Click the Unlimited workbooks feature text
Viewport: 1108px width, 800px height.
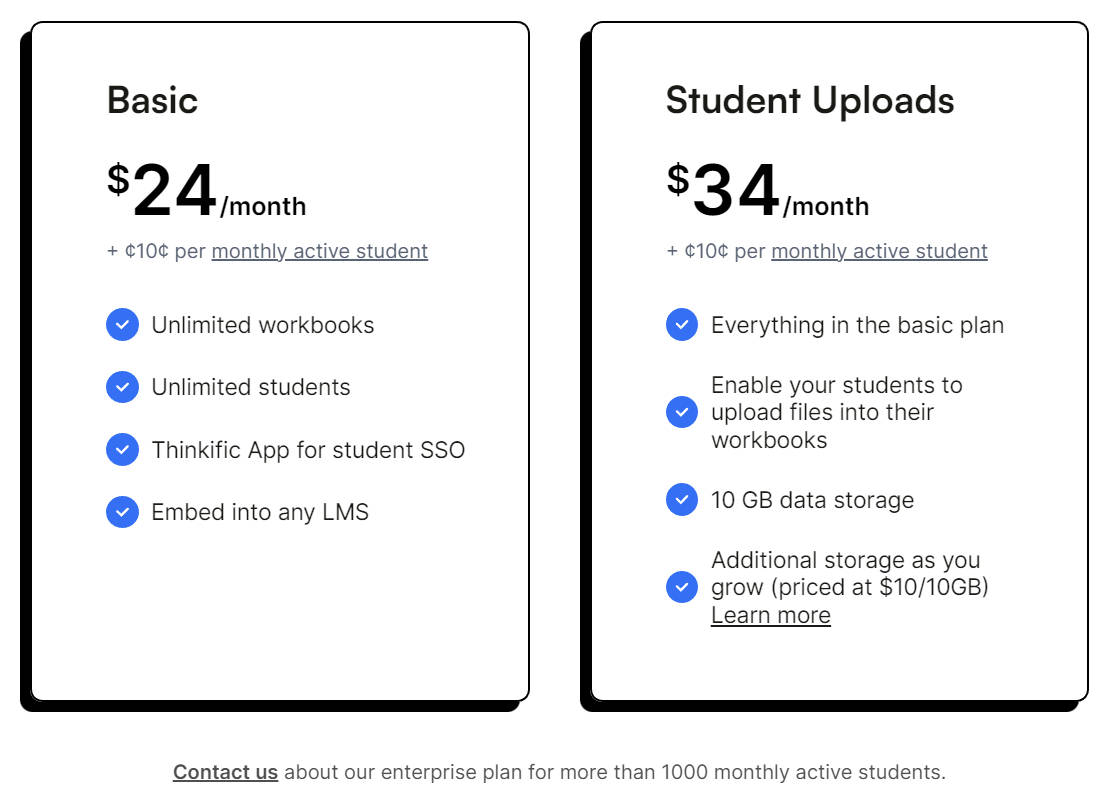(x=263, y=324)
